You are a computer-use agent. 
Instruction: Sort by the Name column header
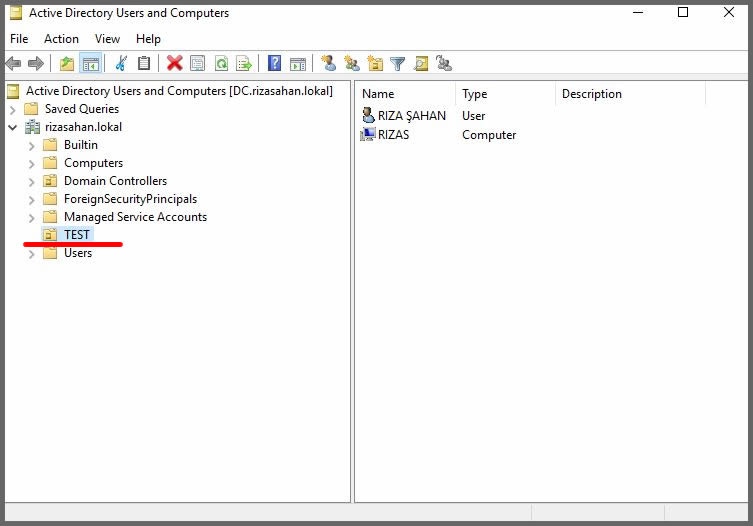405,94
